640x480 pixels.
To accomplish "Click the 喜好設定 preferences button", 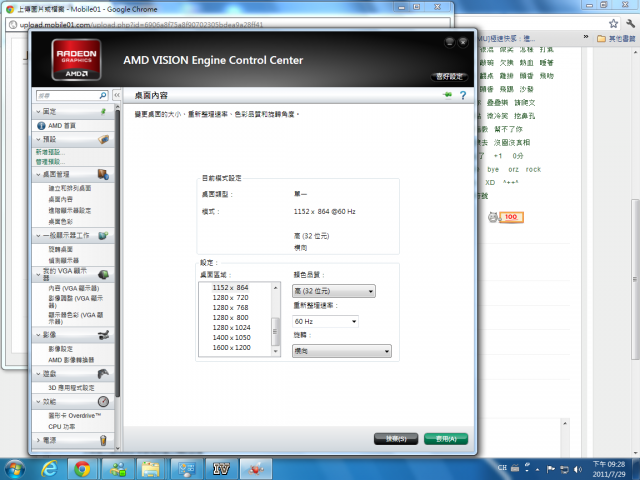I will [449, 76].
